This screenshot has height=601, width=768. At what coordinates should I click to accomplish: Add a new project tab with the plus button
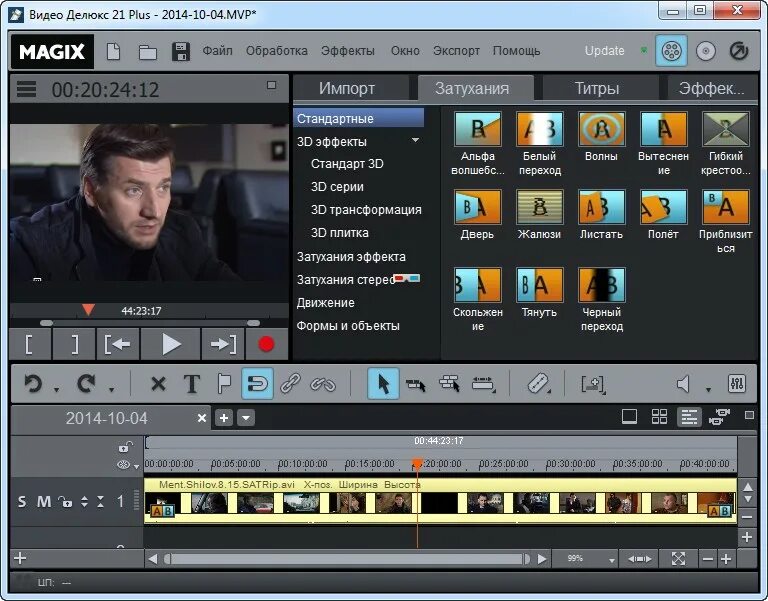pos(224,418)
